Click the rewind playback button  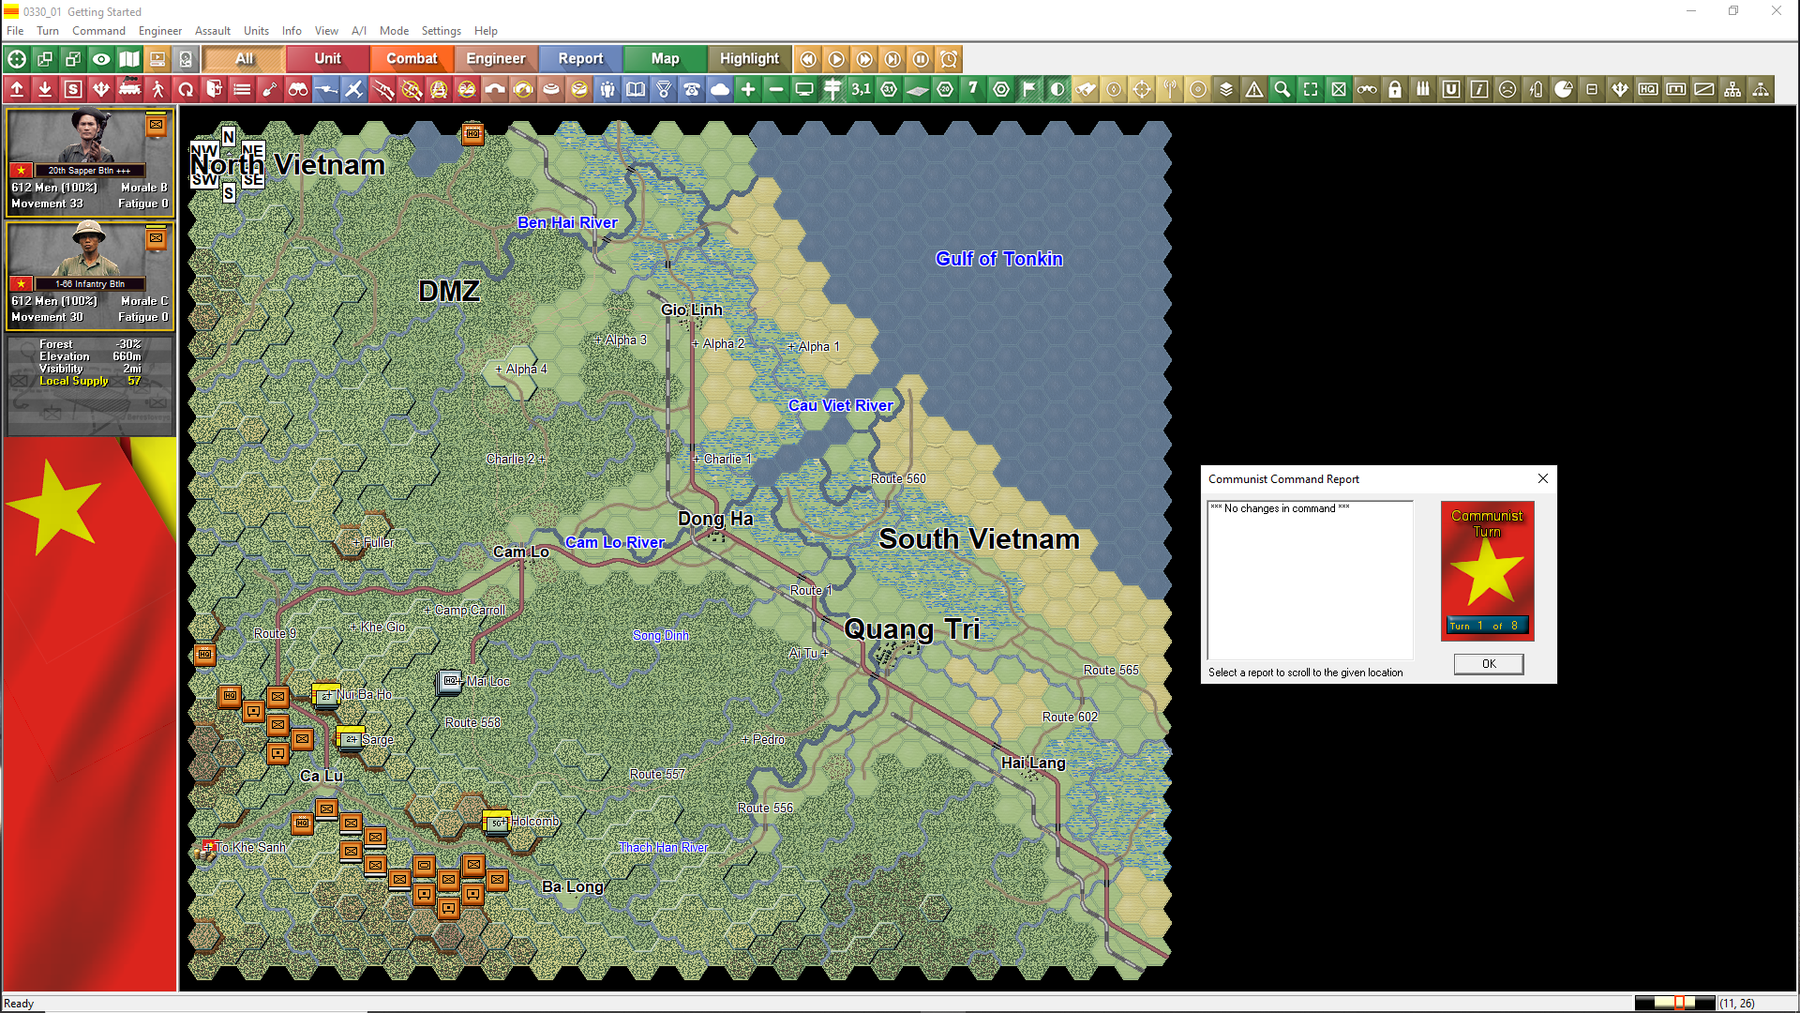click(808, 59)
